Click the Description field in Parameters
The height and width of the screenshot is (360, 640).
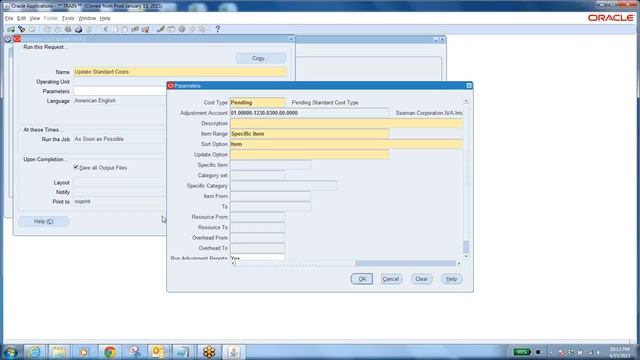pyautogui.click(x=347, y=123)
